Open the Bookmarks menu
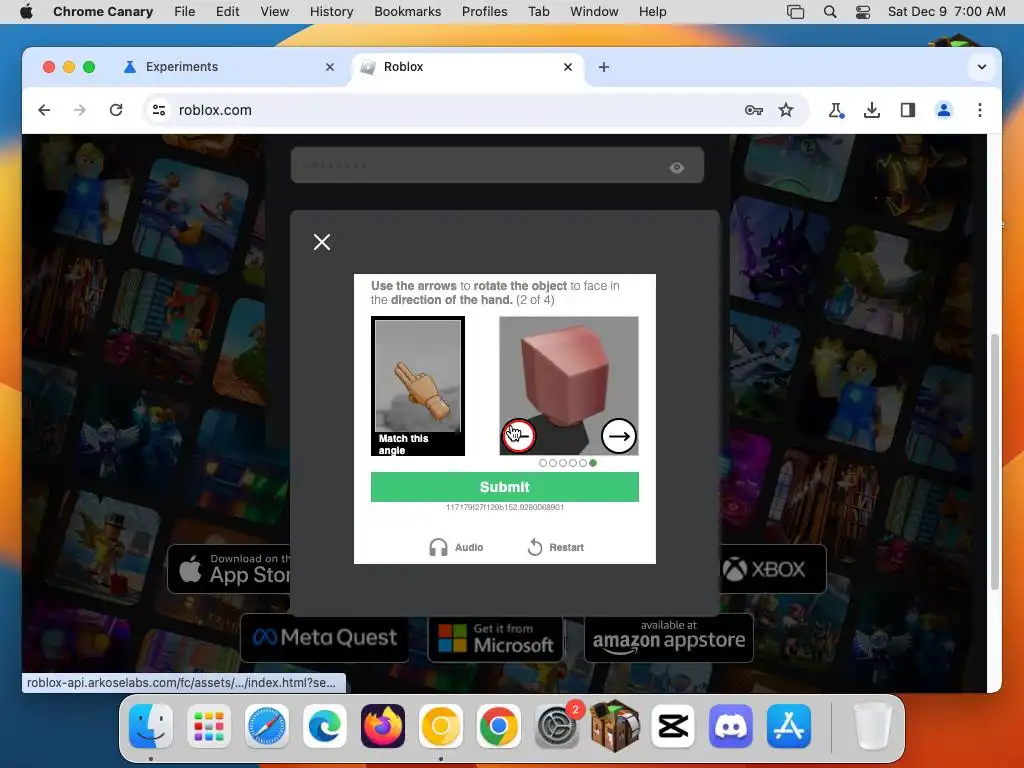 (408, 11)
